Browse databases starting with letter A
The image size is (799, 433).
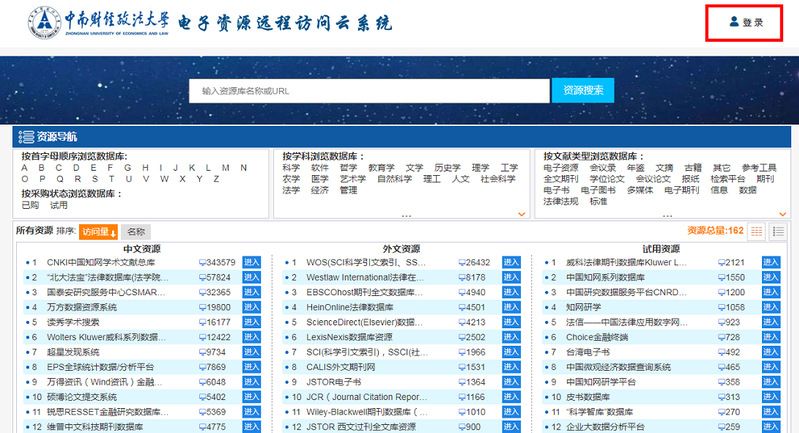pos(26,167)
